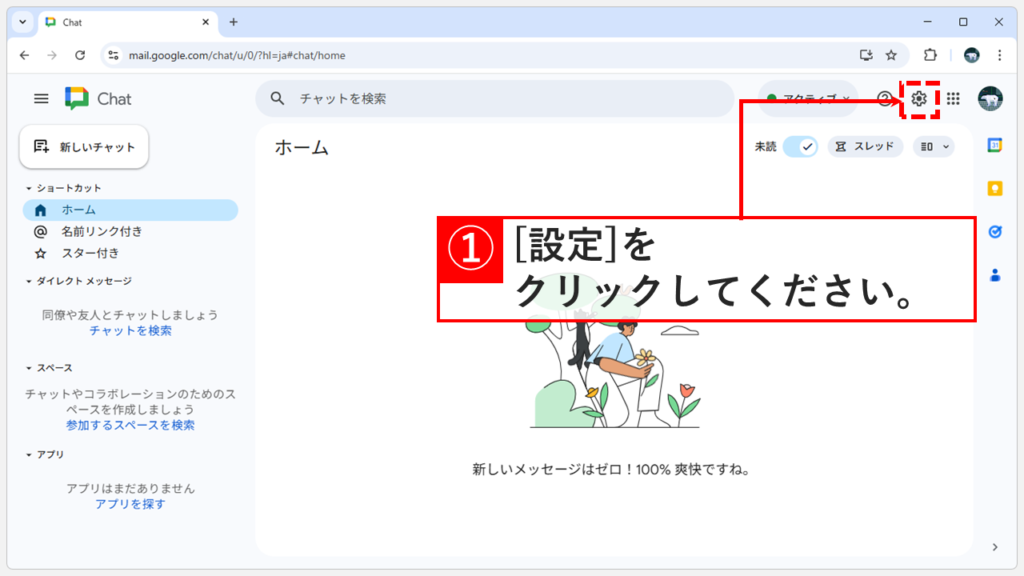This screenshot has width=1024, height=576.
Task: Open Google Calendar in the side panel
Action: pos(995,146)
